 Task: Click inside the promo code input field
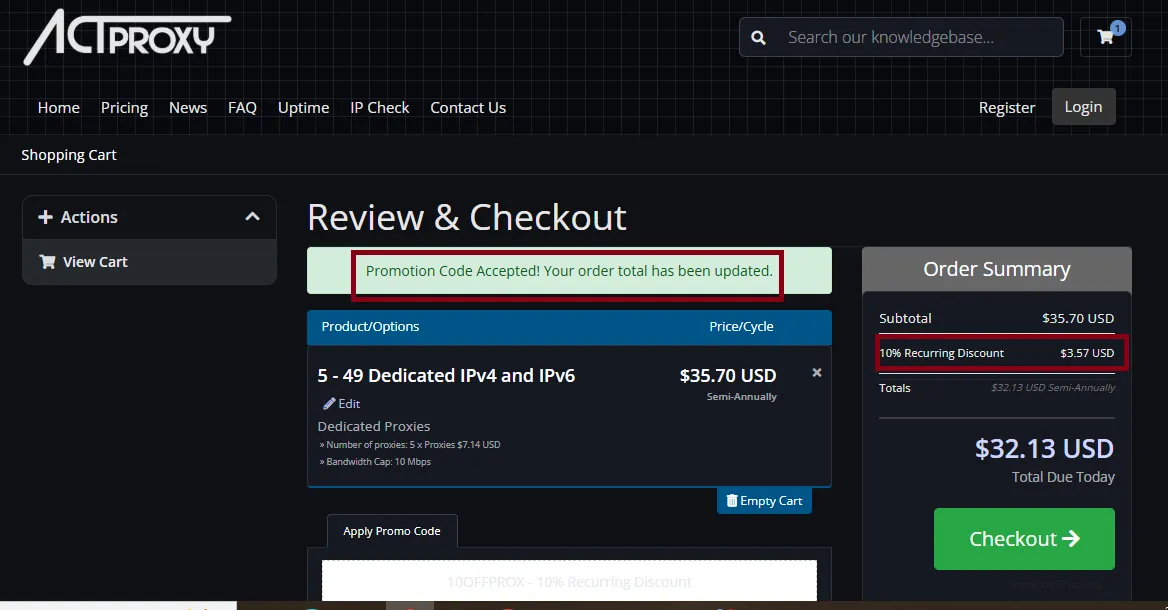click(569, 581)
